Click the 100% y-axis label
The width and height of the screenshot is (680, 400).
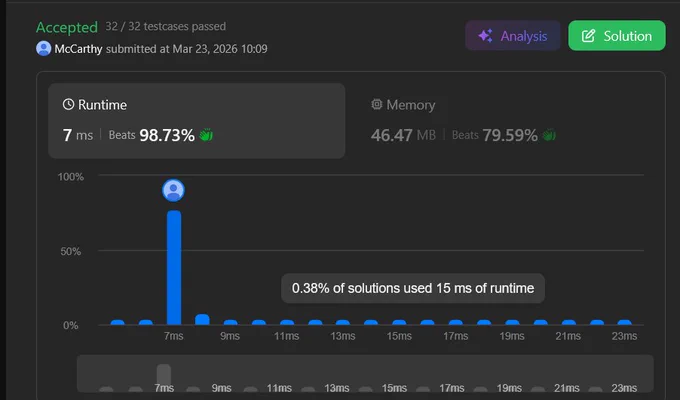click(71, 177)
